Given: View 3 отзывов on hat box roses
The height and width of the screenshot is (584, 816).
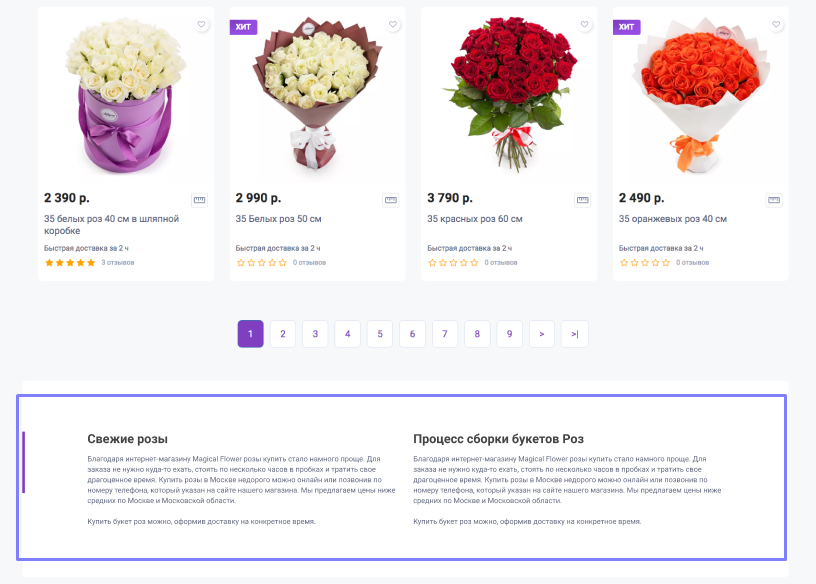Looking at the screenshot, I should [118, 263].
